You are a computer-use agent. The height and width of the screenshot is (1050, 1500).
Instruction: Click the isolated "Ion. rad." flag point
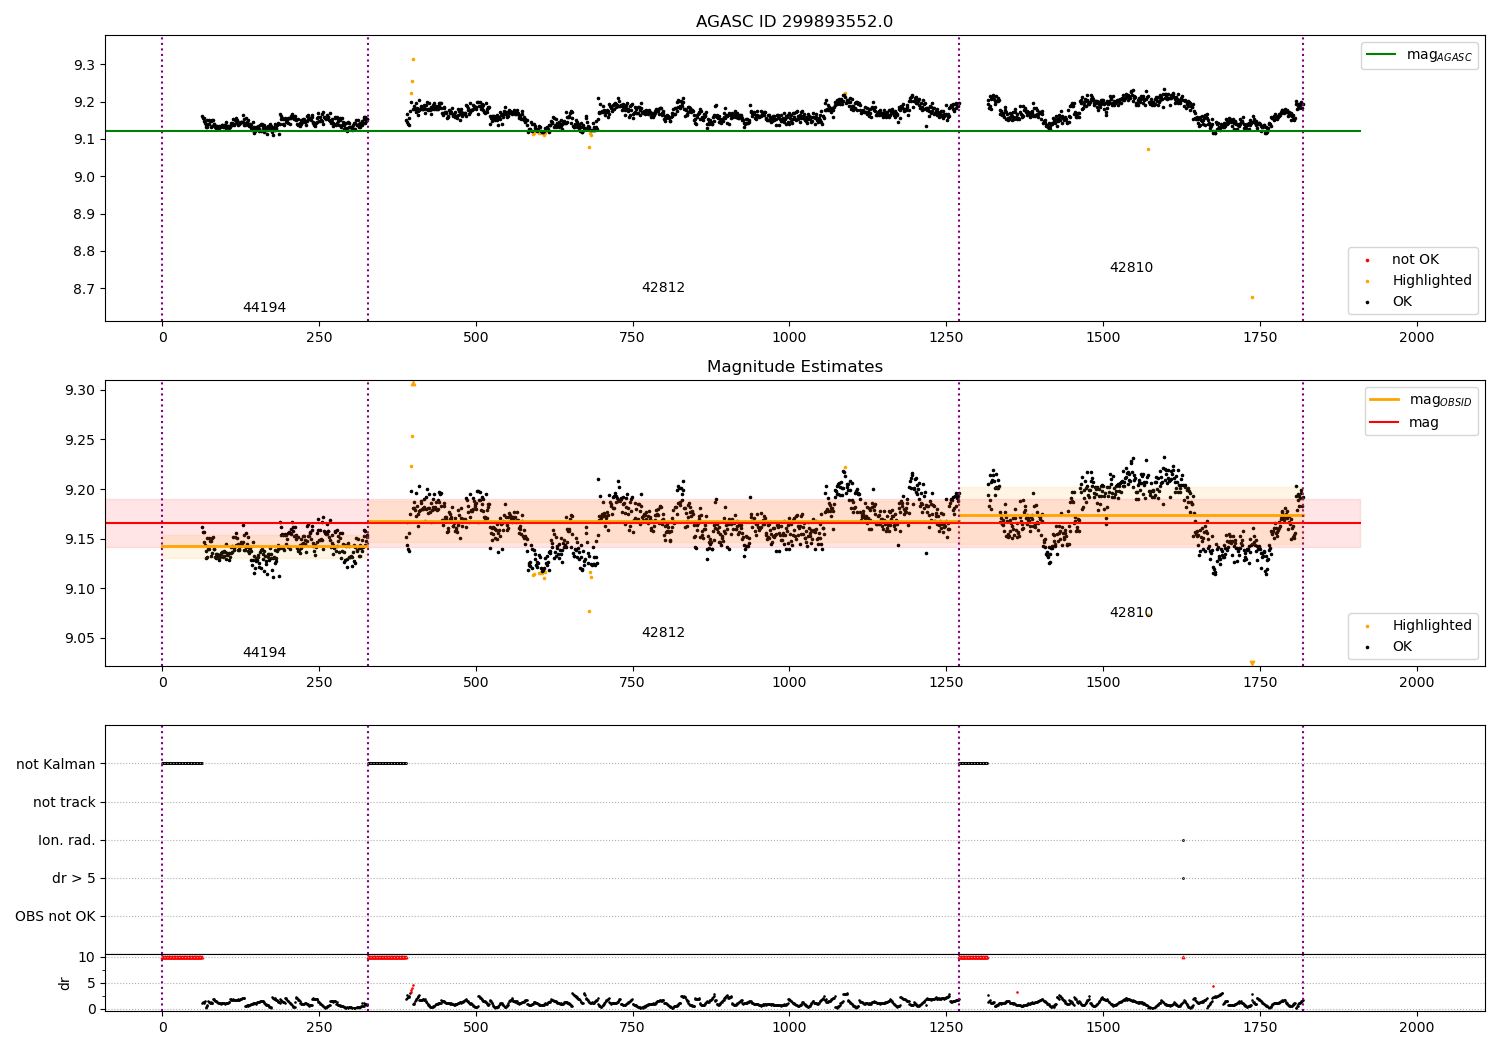[x=1183, y=841]
